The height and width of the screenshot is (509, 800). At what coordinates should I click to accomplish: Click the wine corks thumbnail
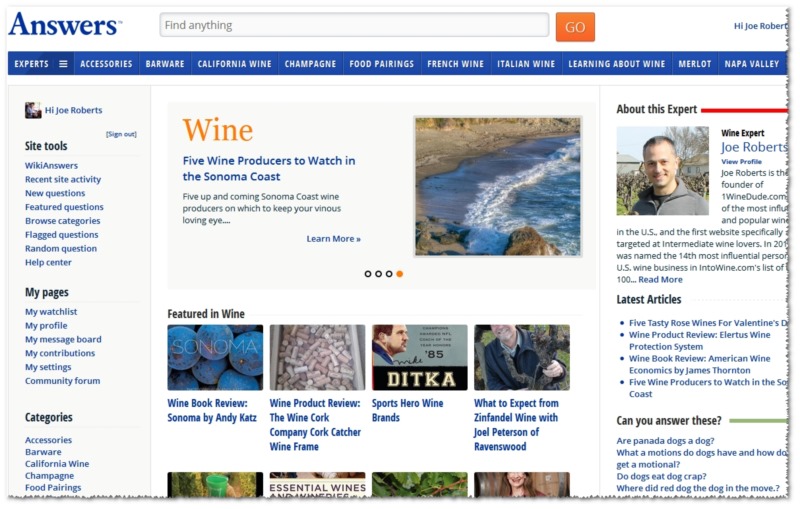click(x=317, y=358)
